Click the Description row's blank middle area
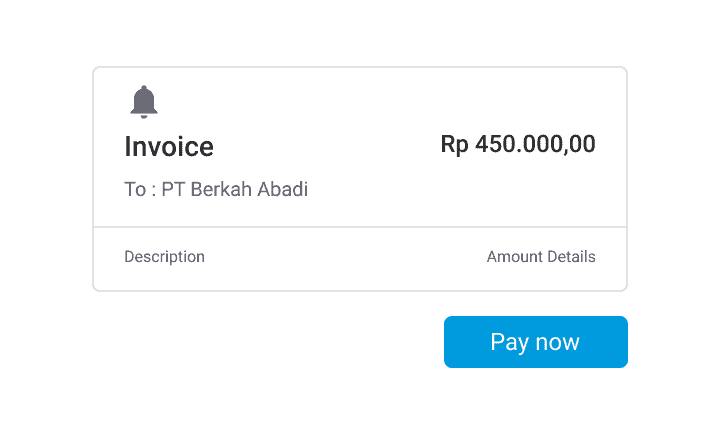 point(345,257)
